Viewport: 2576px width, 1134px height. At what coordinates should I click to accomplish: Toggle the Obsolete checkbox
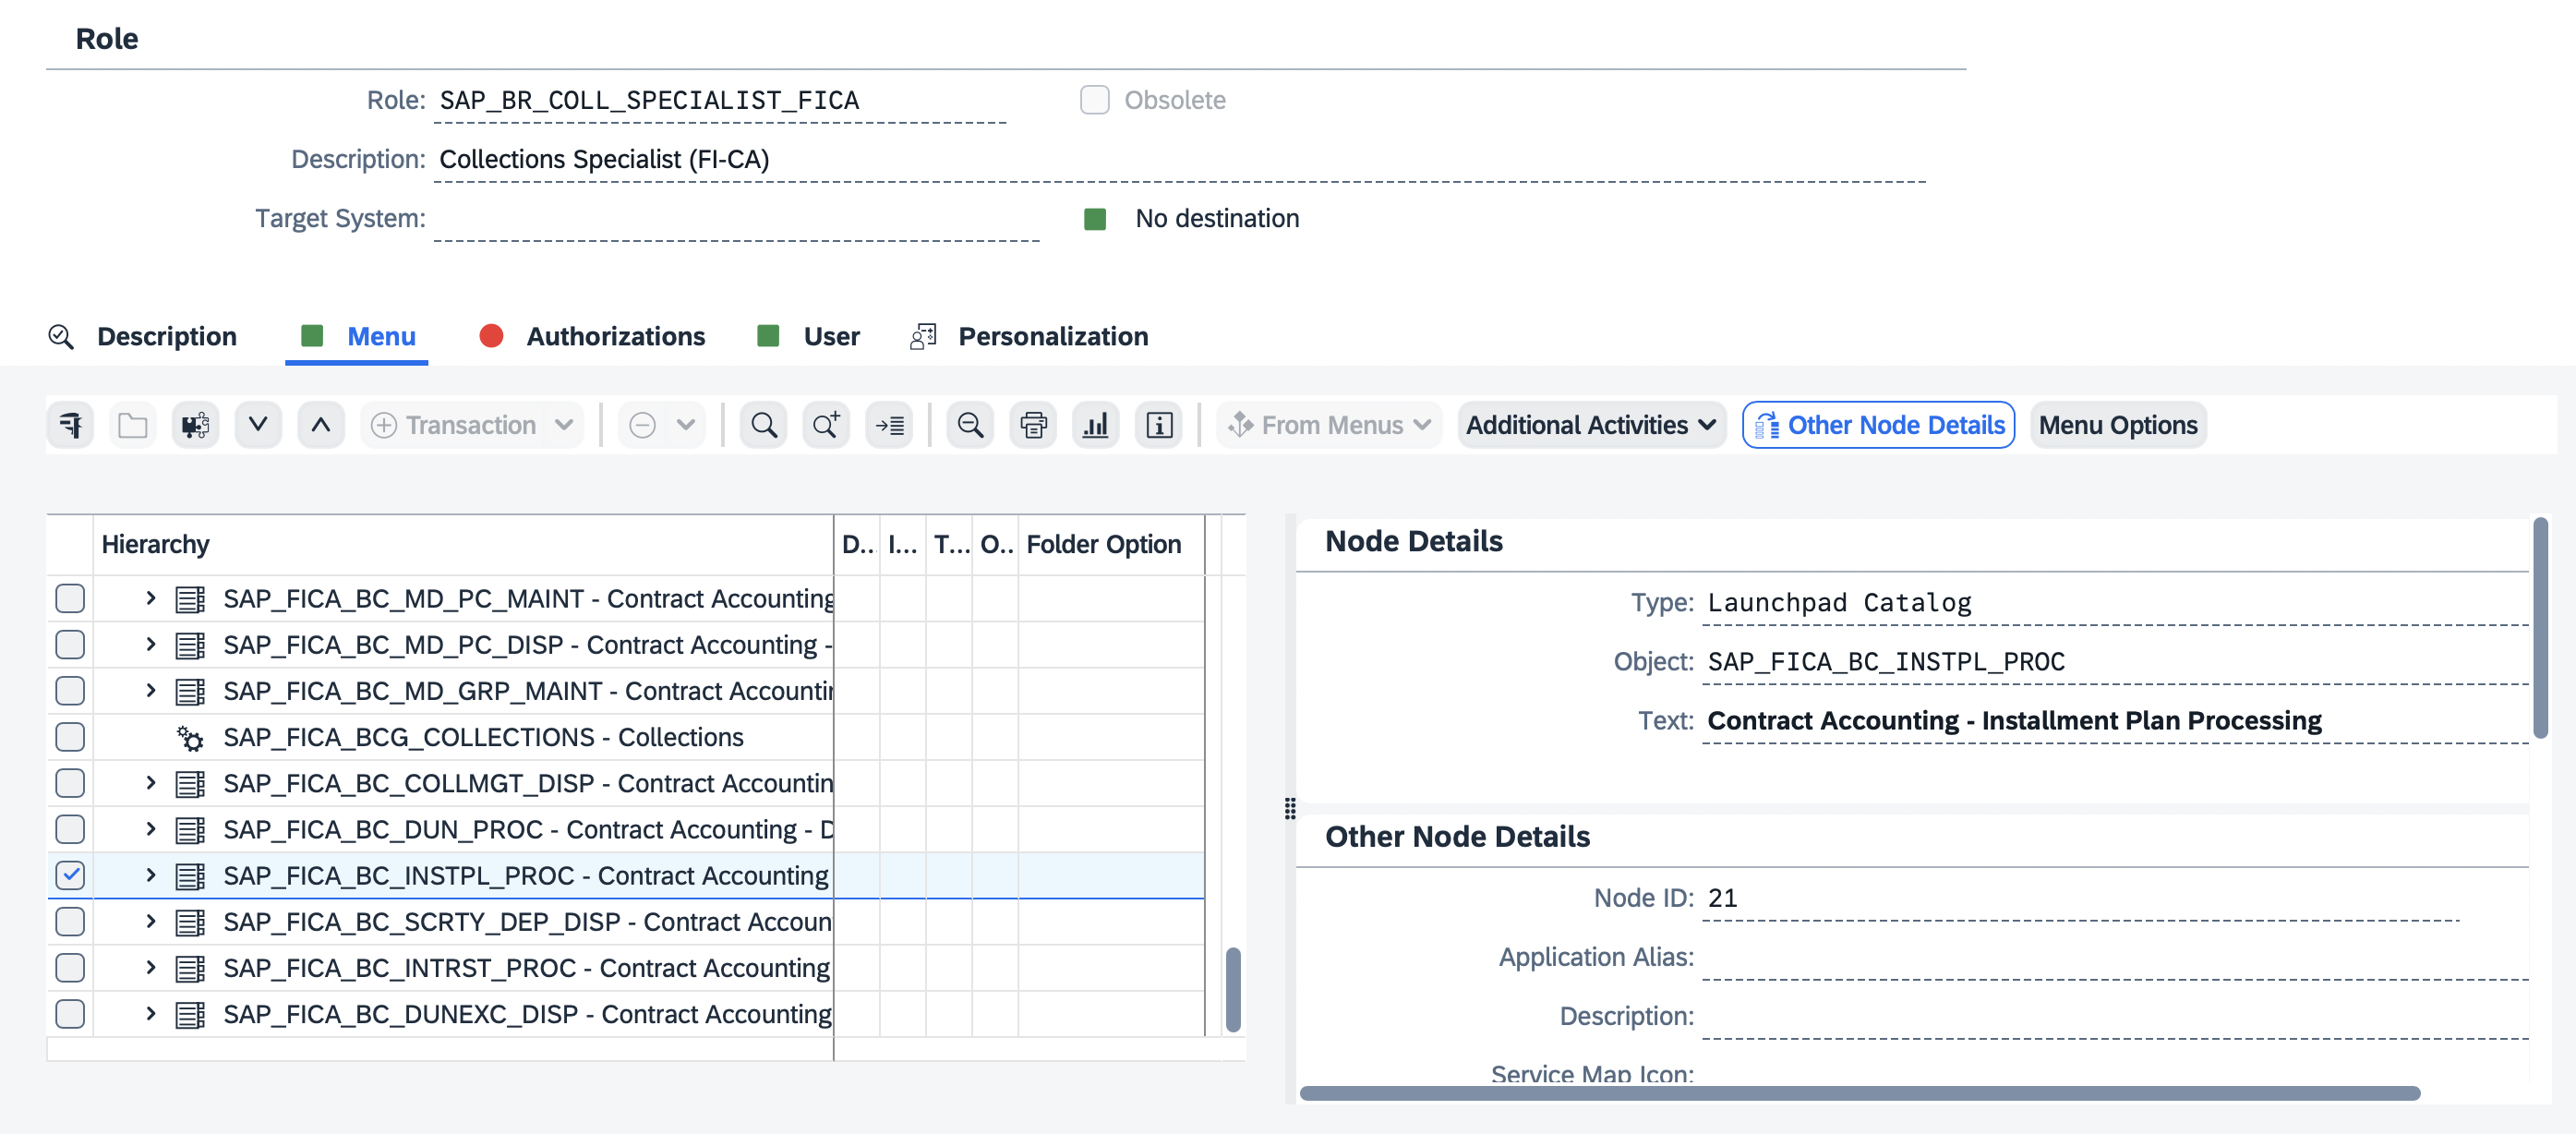coord(1095,100)
